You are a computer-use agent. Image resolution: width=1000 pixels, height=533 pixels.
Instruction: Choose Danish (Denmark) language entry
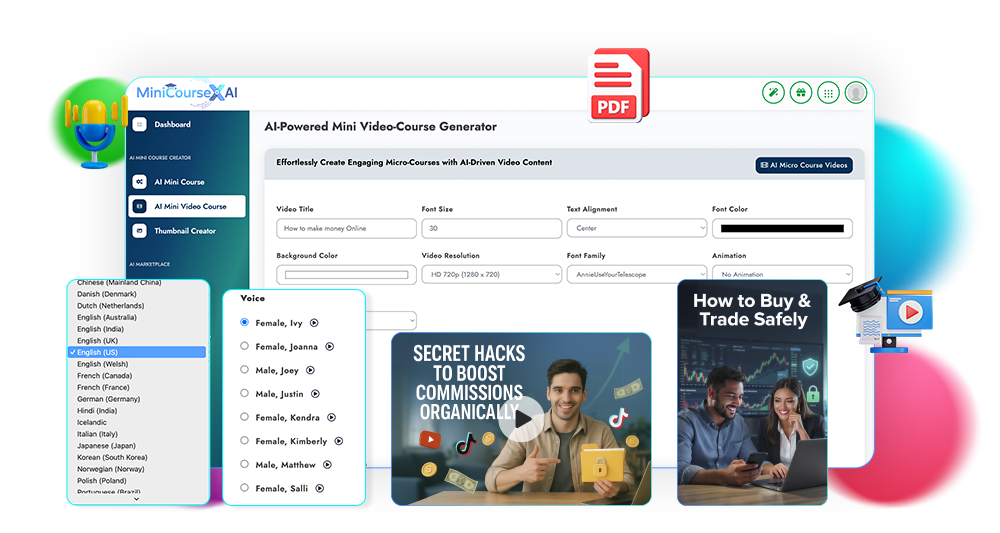[x=107, y=295]
